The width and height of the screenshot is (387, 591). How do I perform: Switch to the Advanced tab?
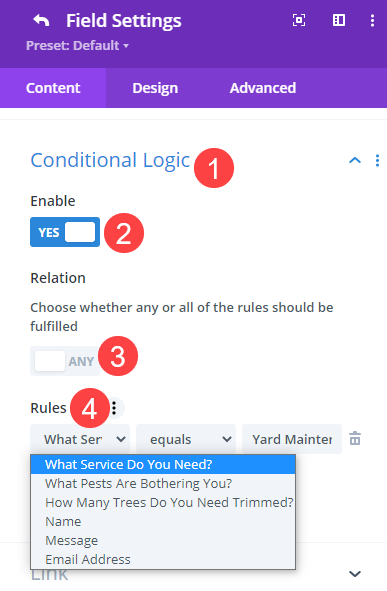[x=263, y=88]
